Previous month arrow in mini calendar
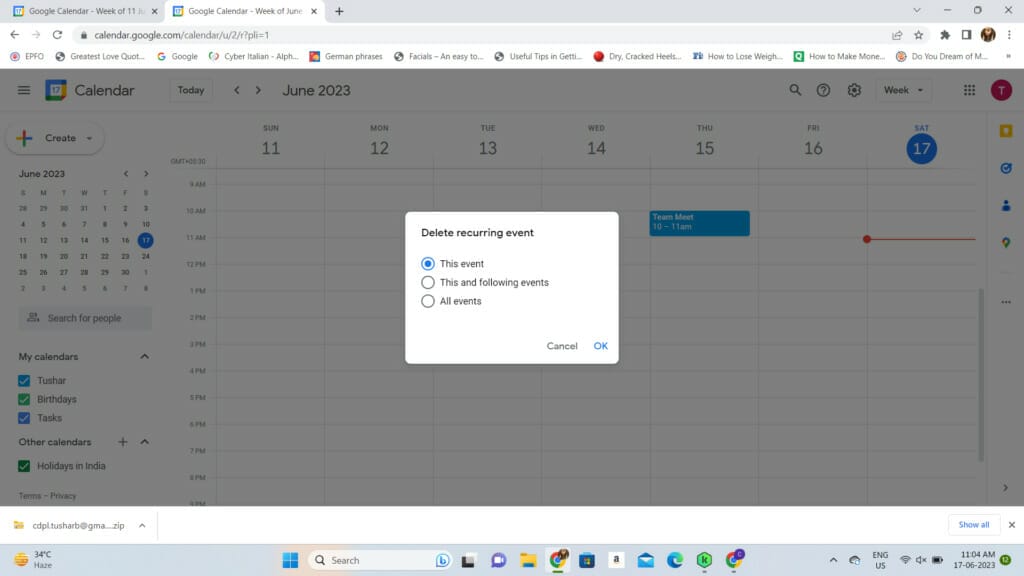 [126, 174]
